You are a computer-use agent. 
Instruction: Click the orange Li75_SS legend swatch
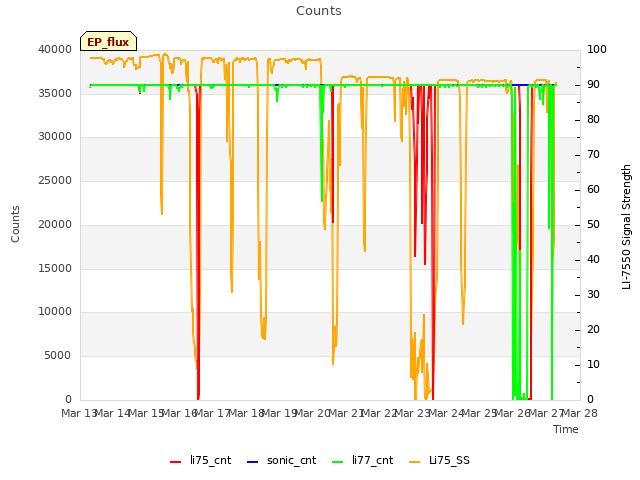point(414,462)
